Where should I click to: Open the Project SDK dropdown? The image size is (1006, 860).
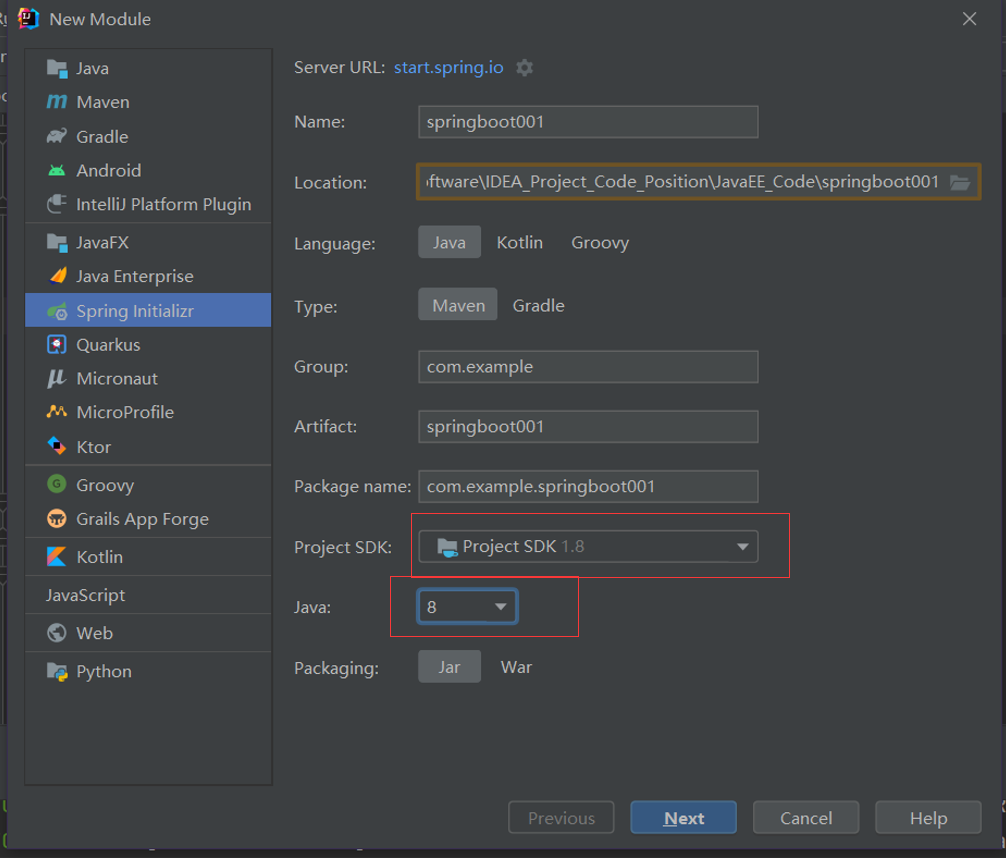(588, 546)
